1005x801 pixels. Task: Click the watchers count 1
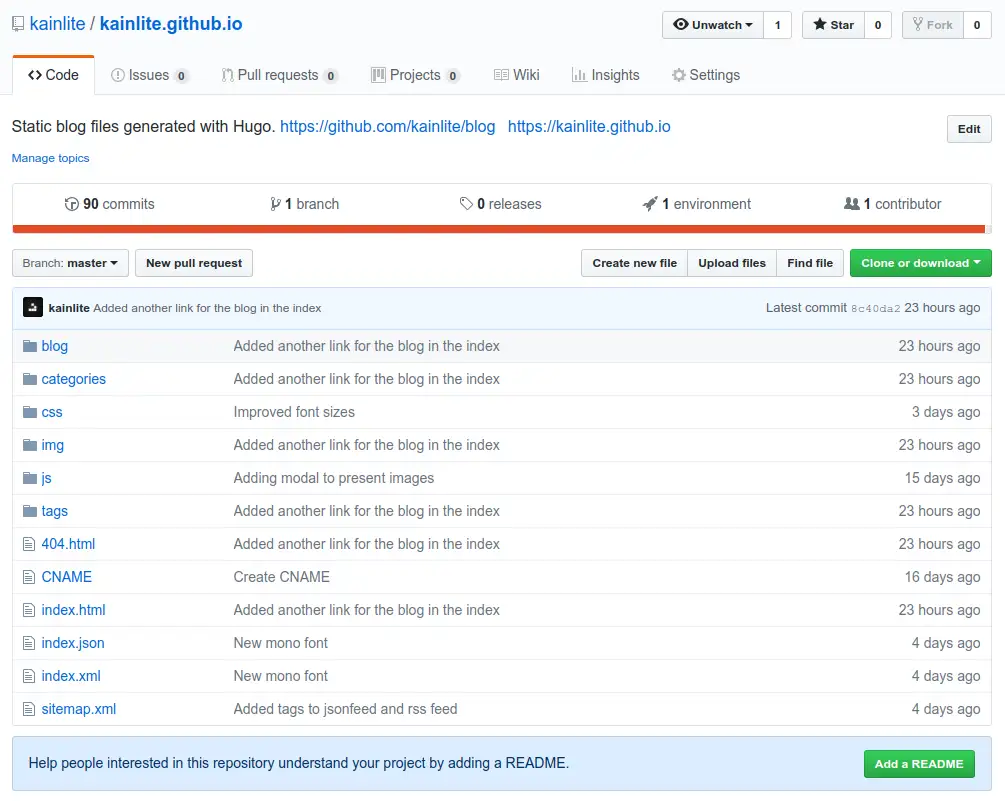(777, 25)
